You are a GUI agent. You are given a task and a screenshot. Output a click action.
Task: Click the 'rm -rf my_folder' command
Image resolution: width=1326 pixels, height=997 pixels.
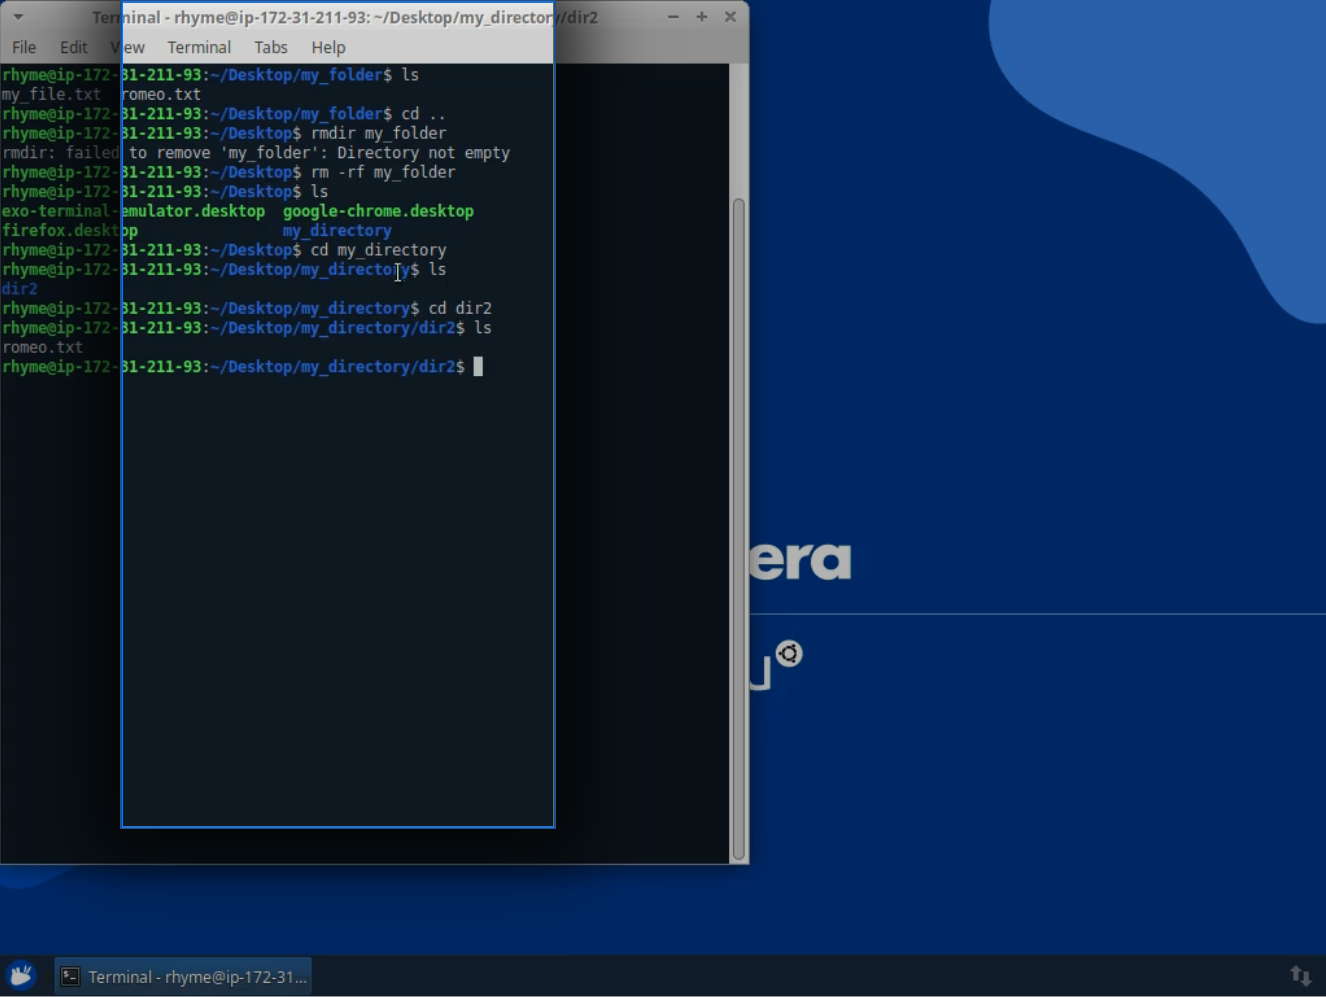coord(383,172)
